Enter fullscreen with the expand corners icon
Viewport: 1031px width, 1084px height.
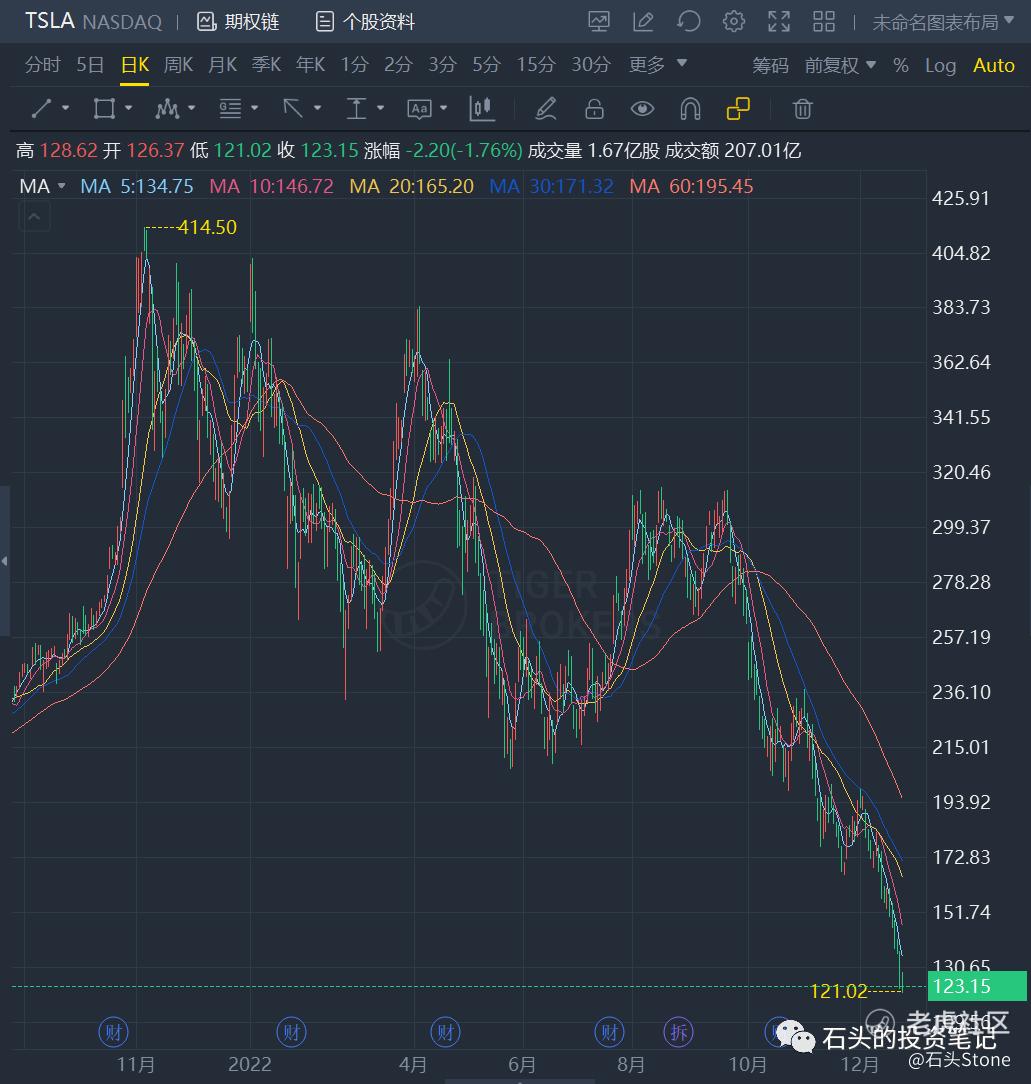coord(779,21)
